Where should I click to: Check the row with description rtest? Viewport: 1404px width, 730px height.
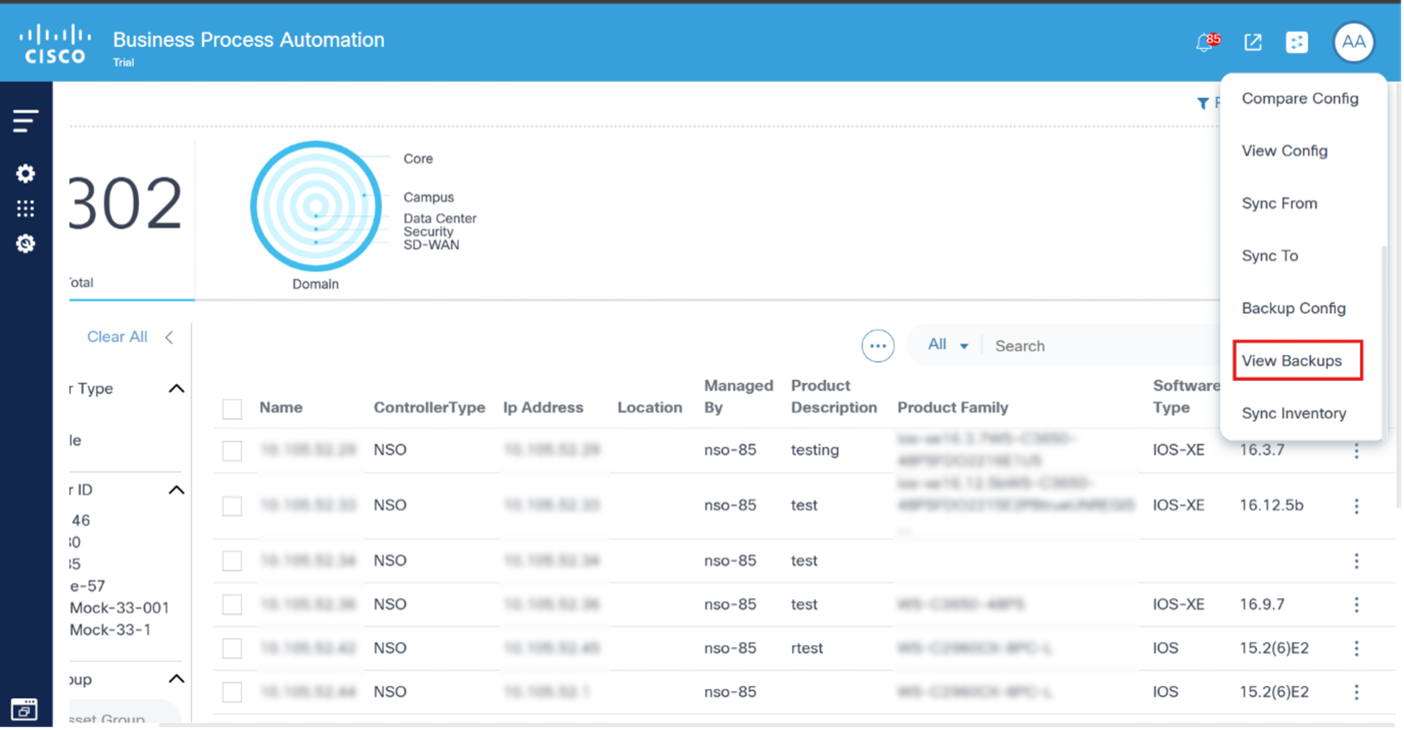tap(232, 649)
